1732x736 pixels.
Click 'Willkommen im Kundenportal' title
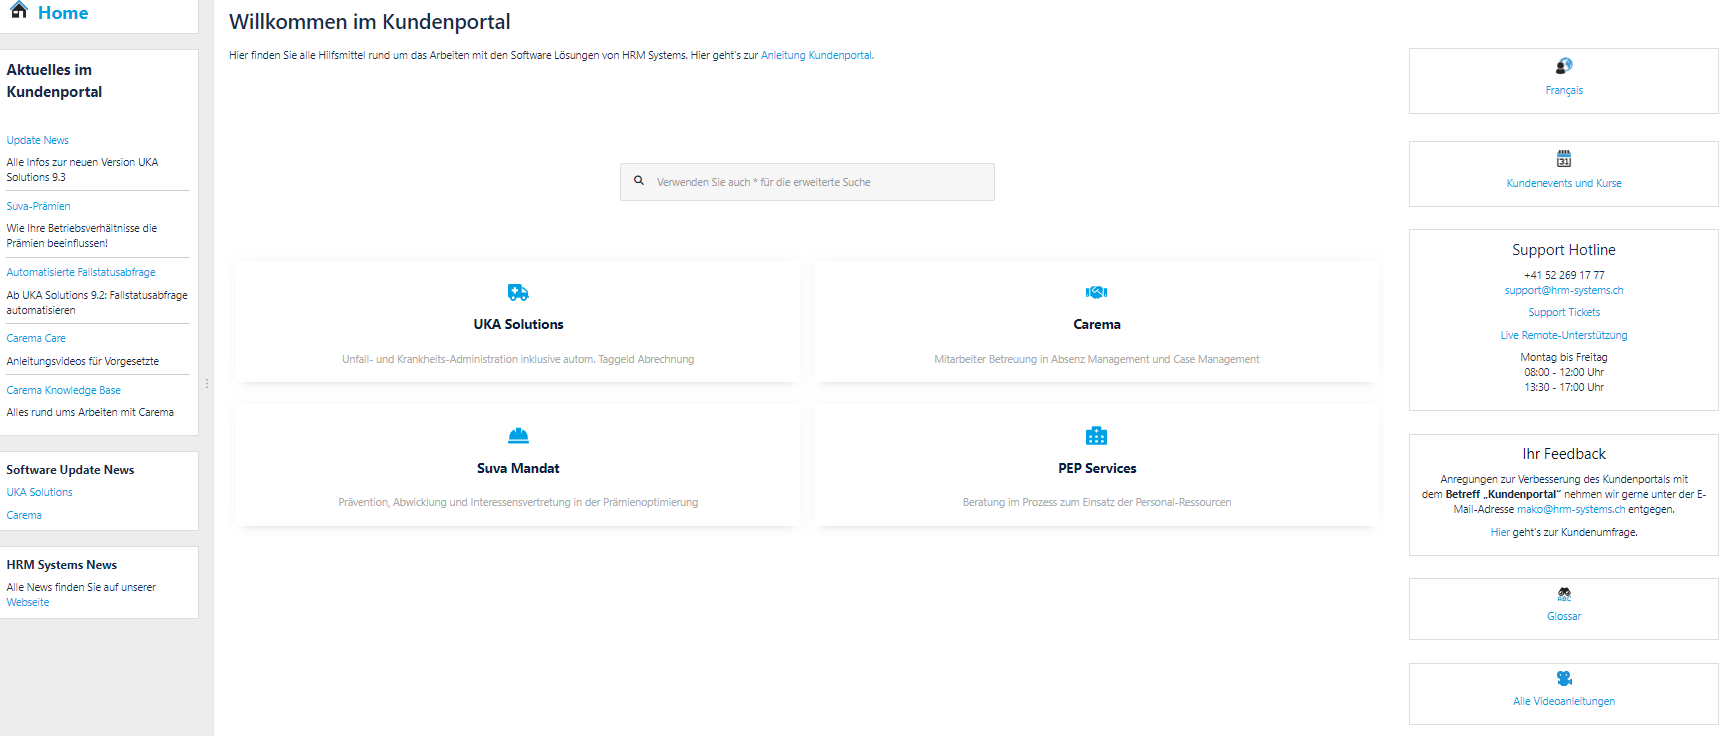pos(370,22)
